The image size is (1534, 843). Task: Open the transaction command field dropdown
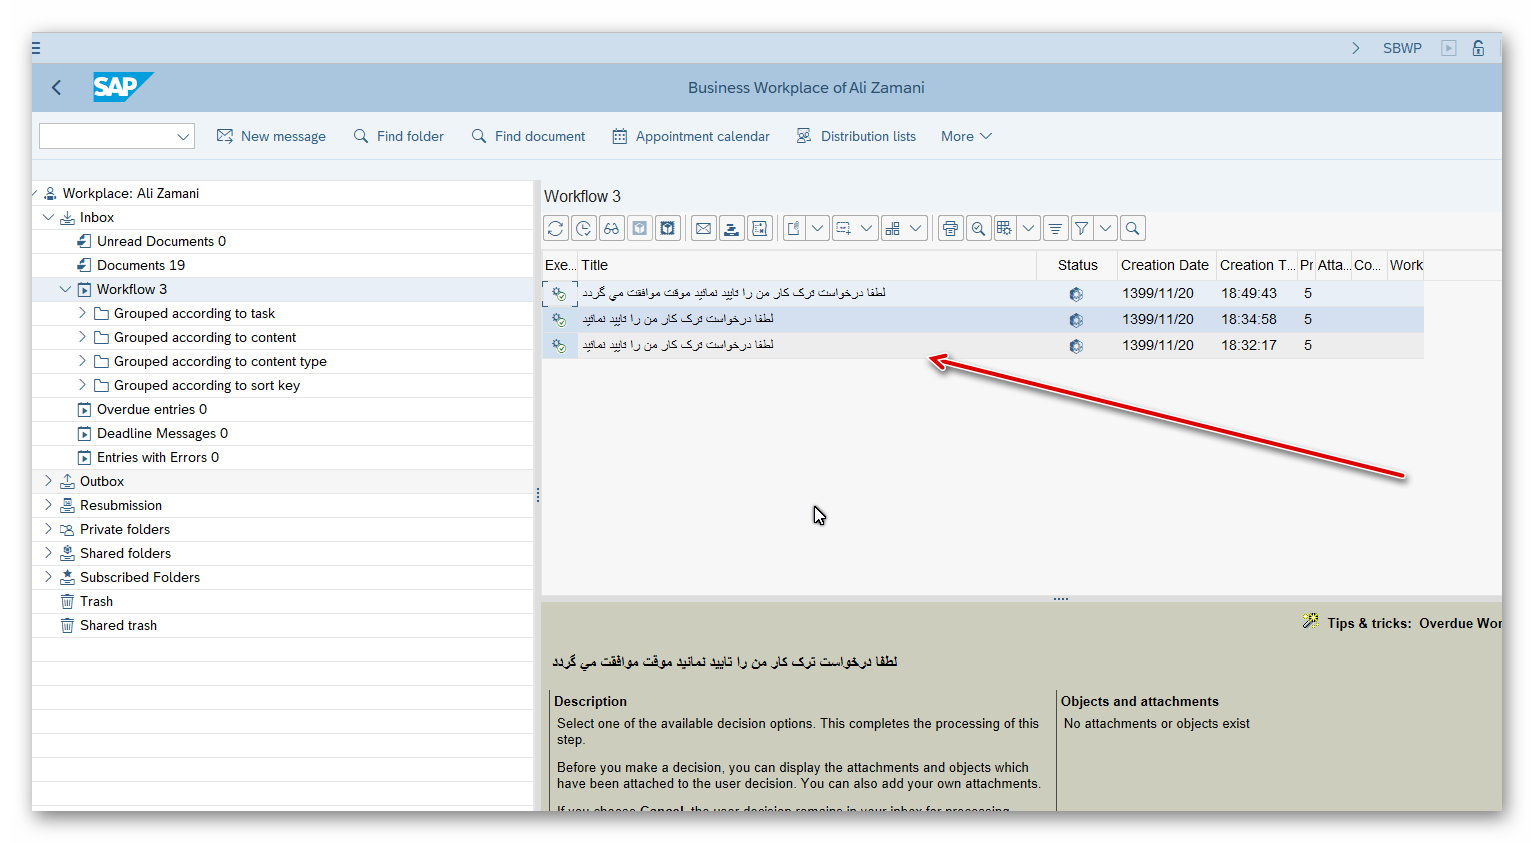(x=183, y=137)
